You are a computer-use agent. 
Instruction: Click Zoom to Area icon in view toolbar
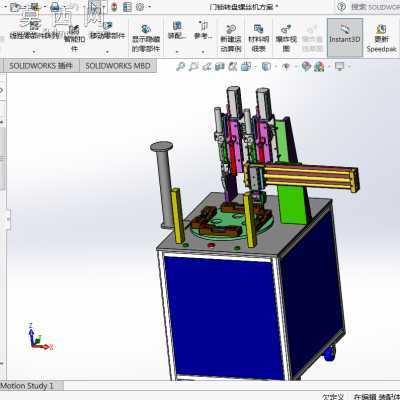193,67
